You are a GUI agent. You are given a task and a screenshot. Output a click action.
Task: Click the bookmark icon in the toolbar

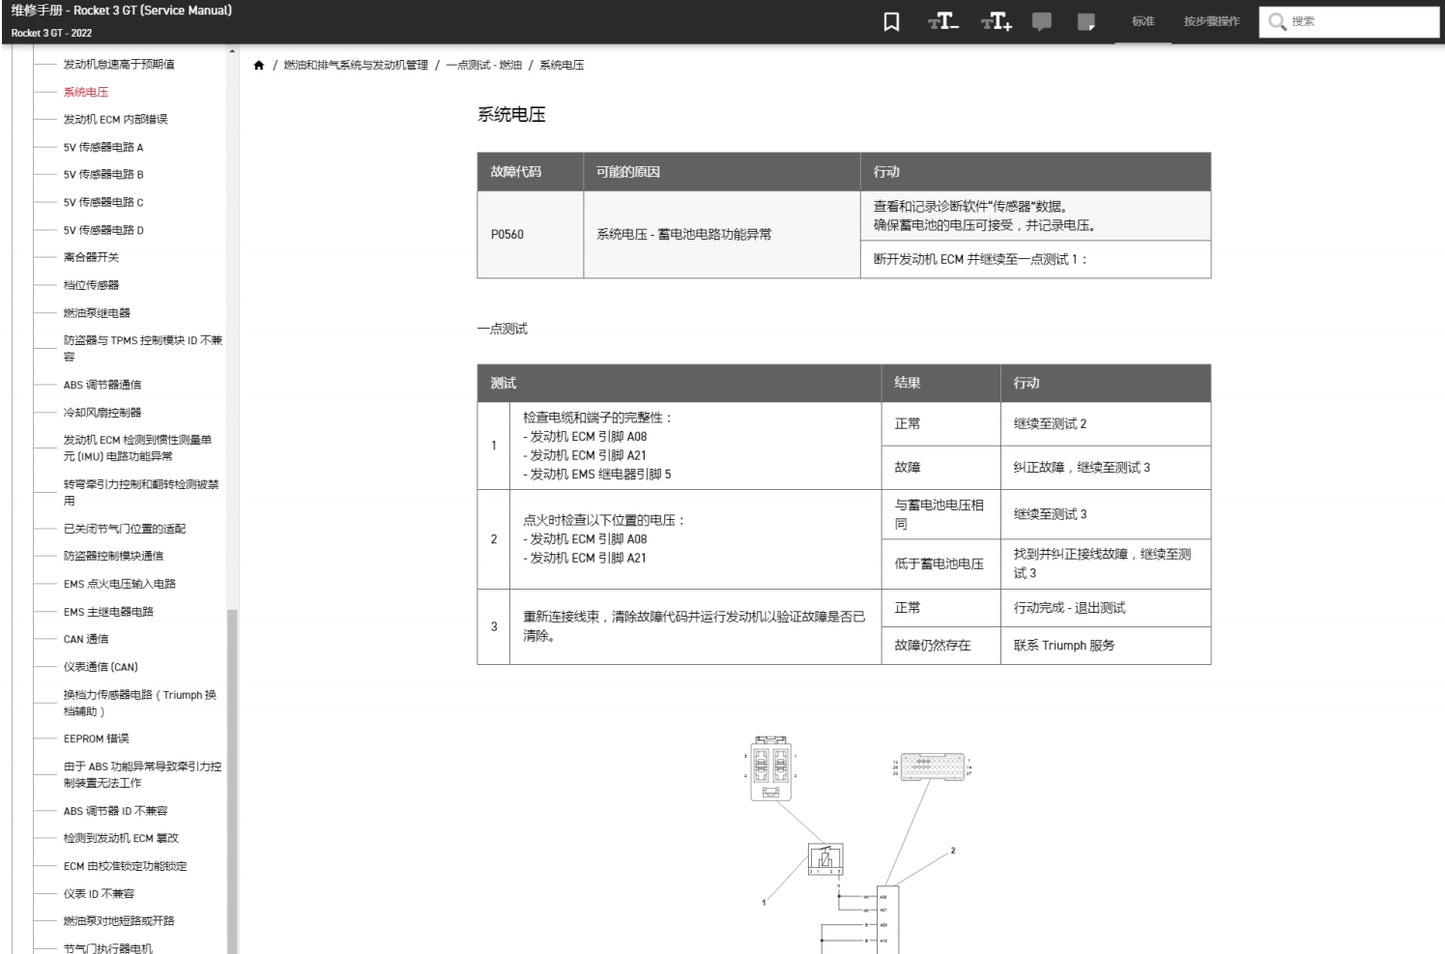pyautogui.click(x=891, y=21)
